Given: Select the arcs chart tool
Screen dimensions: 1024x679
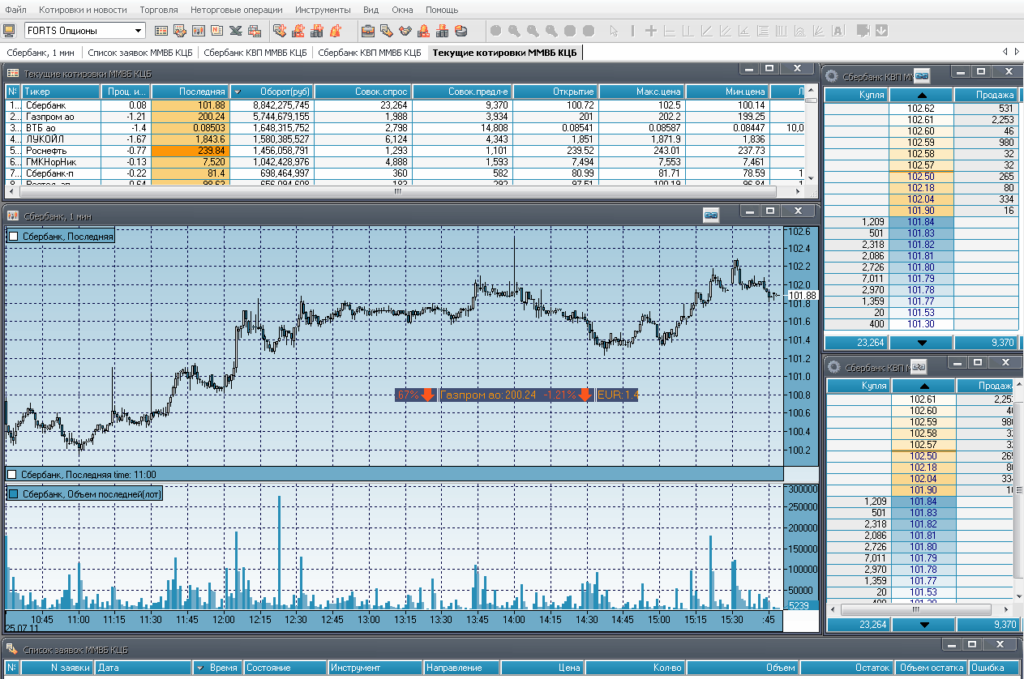Looking at the screenshot, I should pos(800,31).
